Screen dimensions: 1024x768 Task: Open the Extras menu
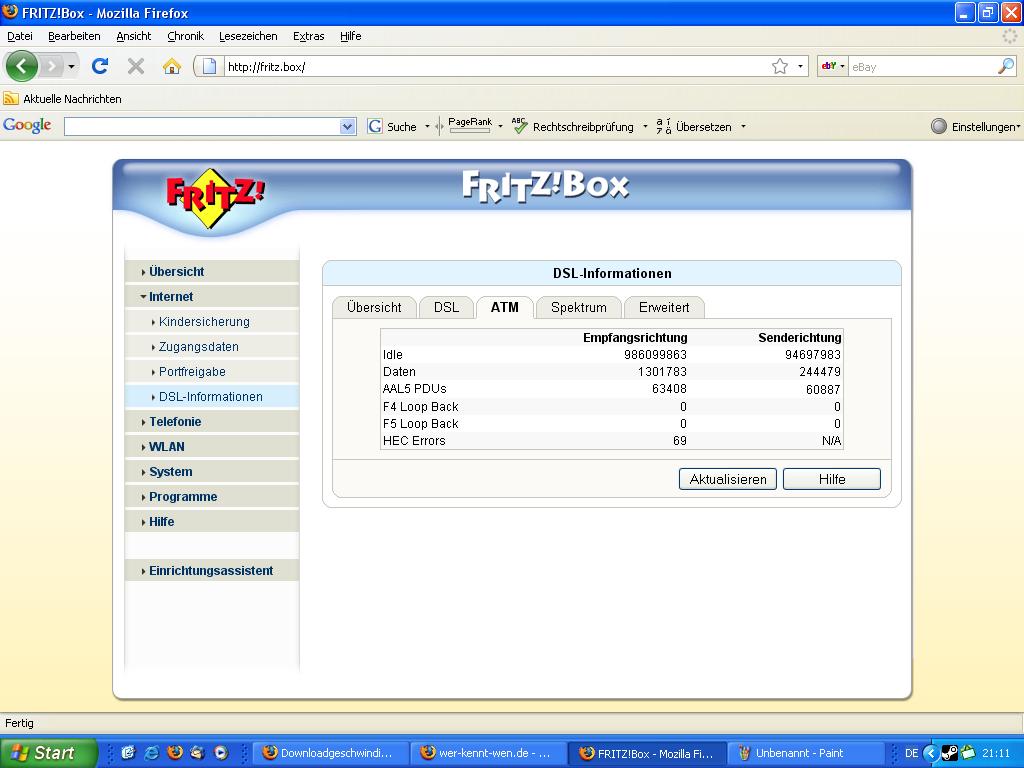point(308,36)
